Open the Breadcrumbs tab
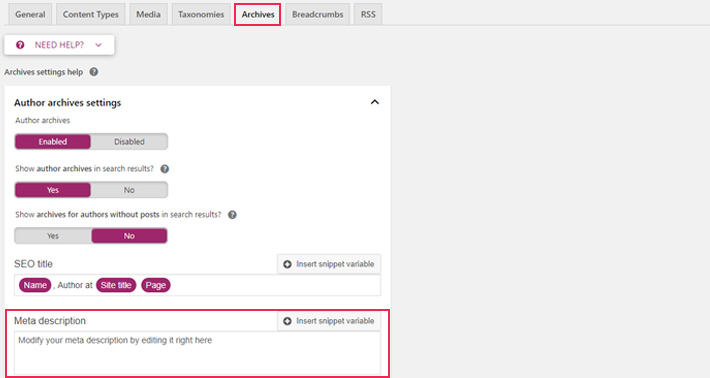The width and height of the screenshot is (710, 378). click(x=317, y=14)
